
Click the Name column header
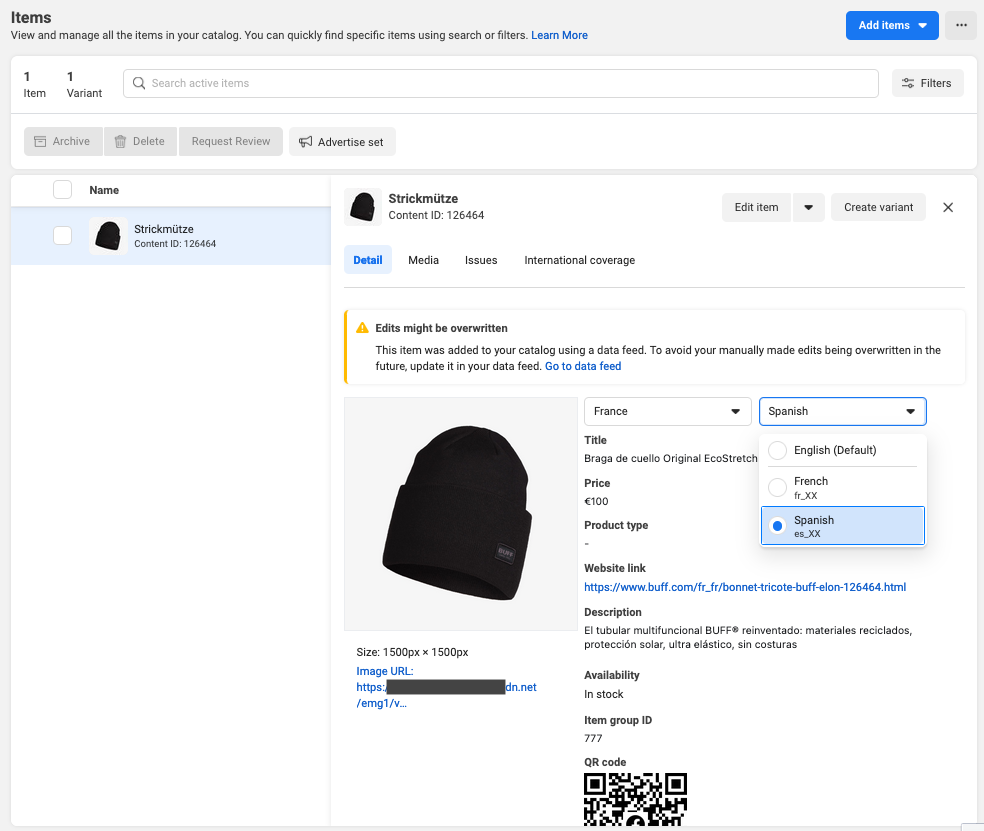pyautogui.click(x=104, y=190)
